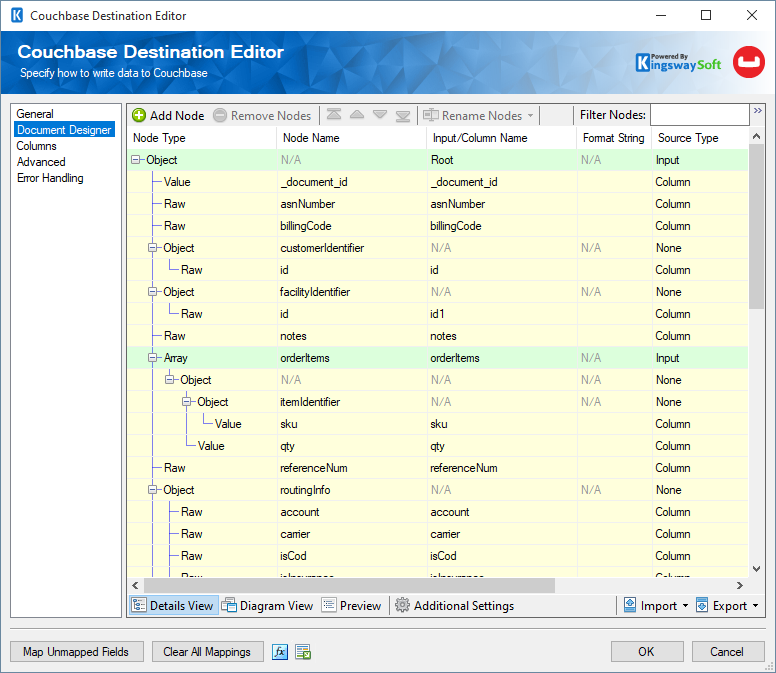This screenshot has height=673, width=776.
Task: Click the Cancel button
Action: click(728, 652)
